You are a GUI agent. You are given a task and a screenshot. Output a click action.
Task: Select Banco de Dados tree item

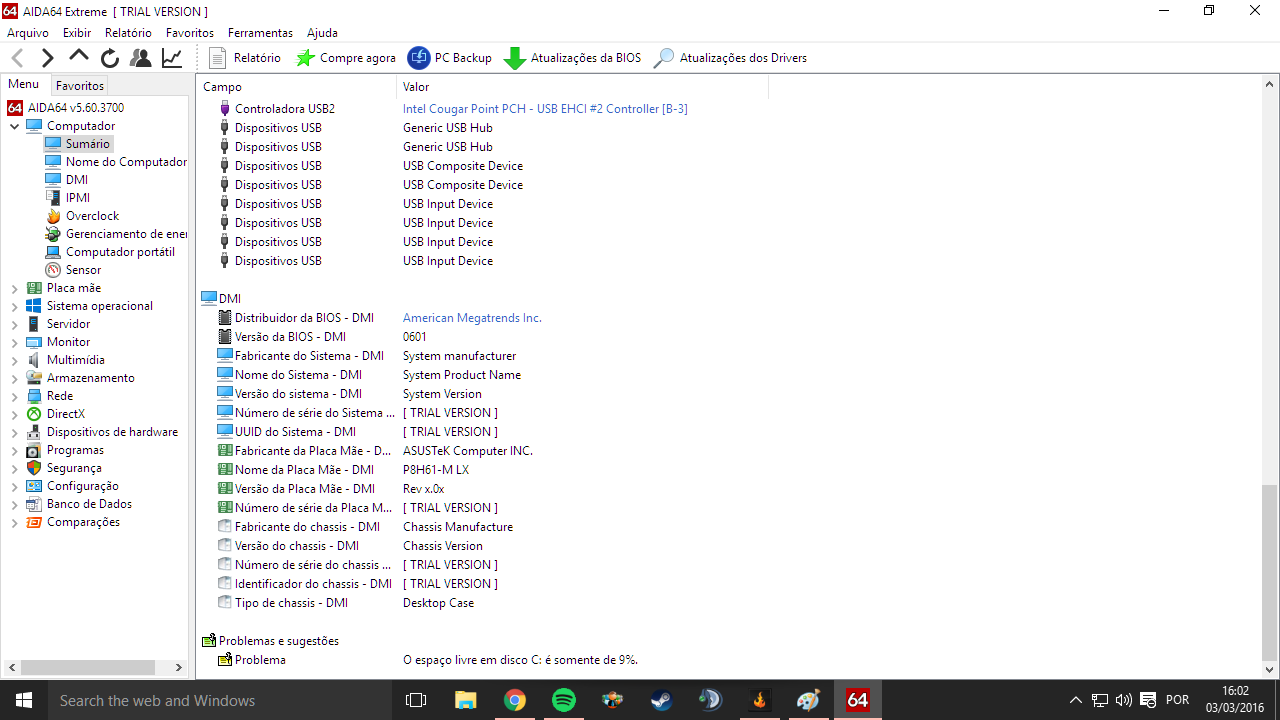click(x=79, y=504)
